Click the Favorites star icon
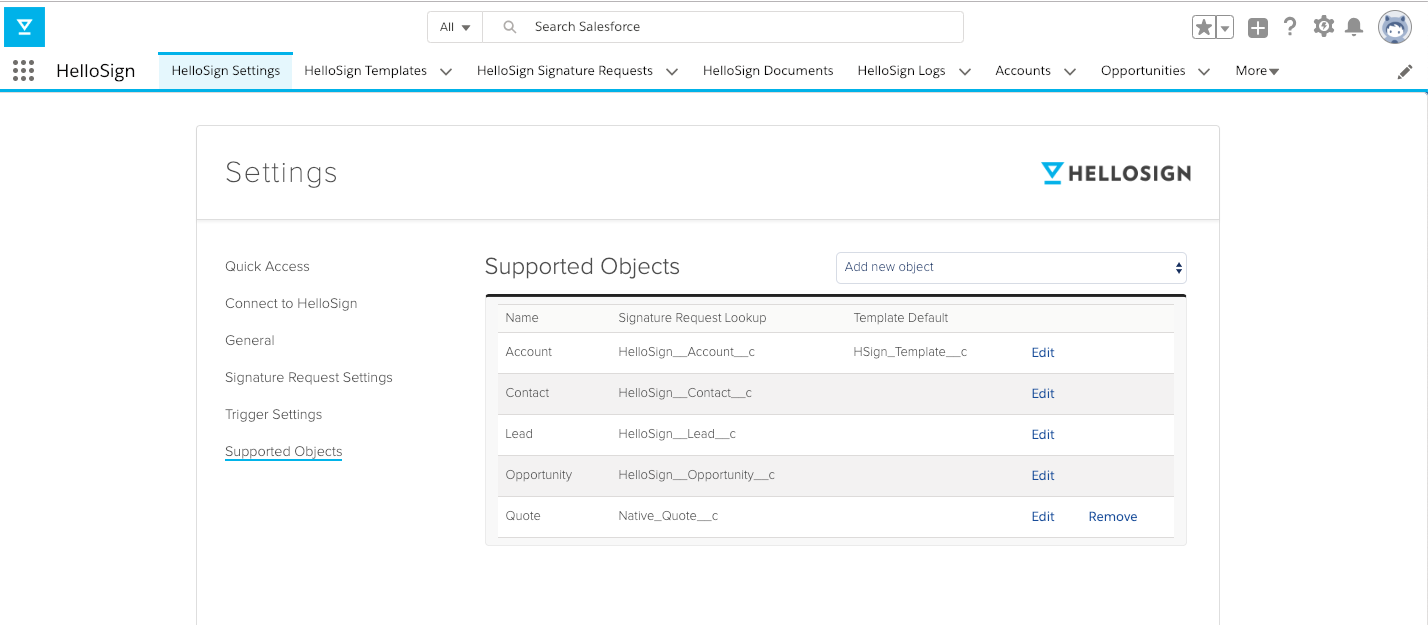This screenshot has width=1428, height=625. click(1204, 28)
